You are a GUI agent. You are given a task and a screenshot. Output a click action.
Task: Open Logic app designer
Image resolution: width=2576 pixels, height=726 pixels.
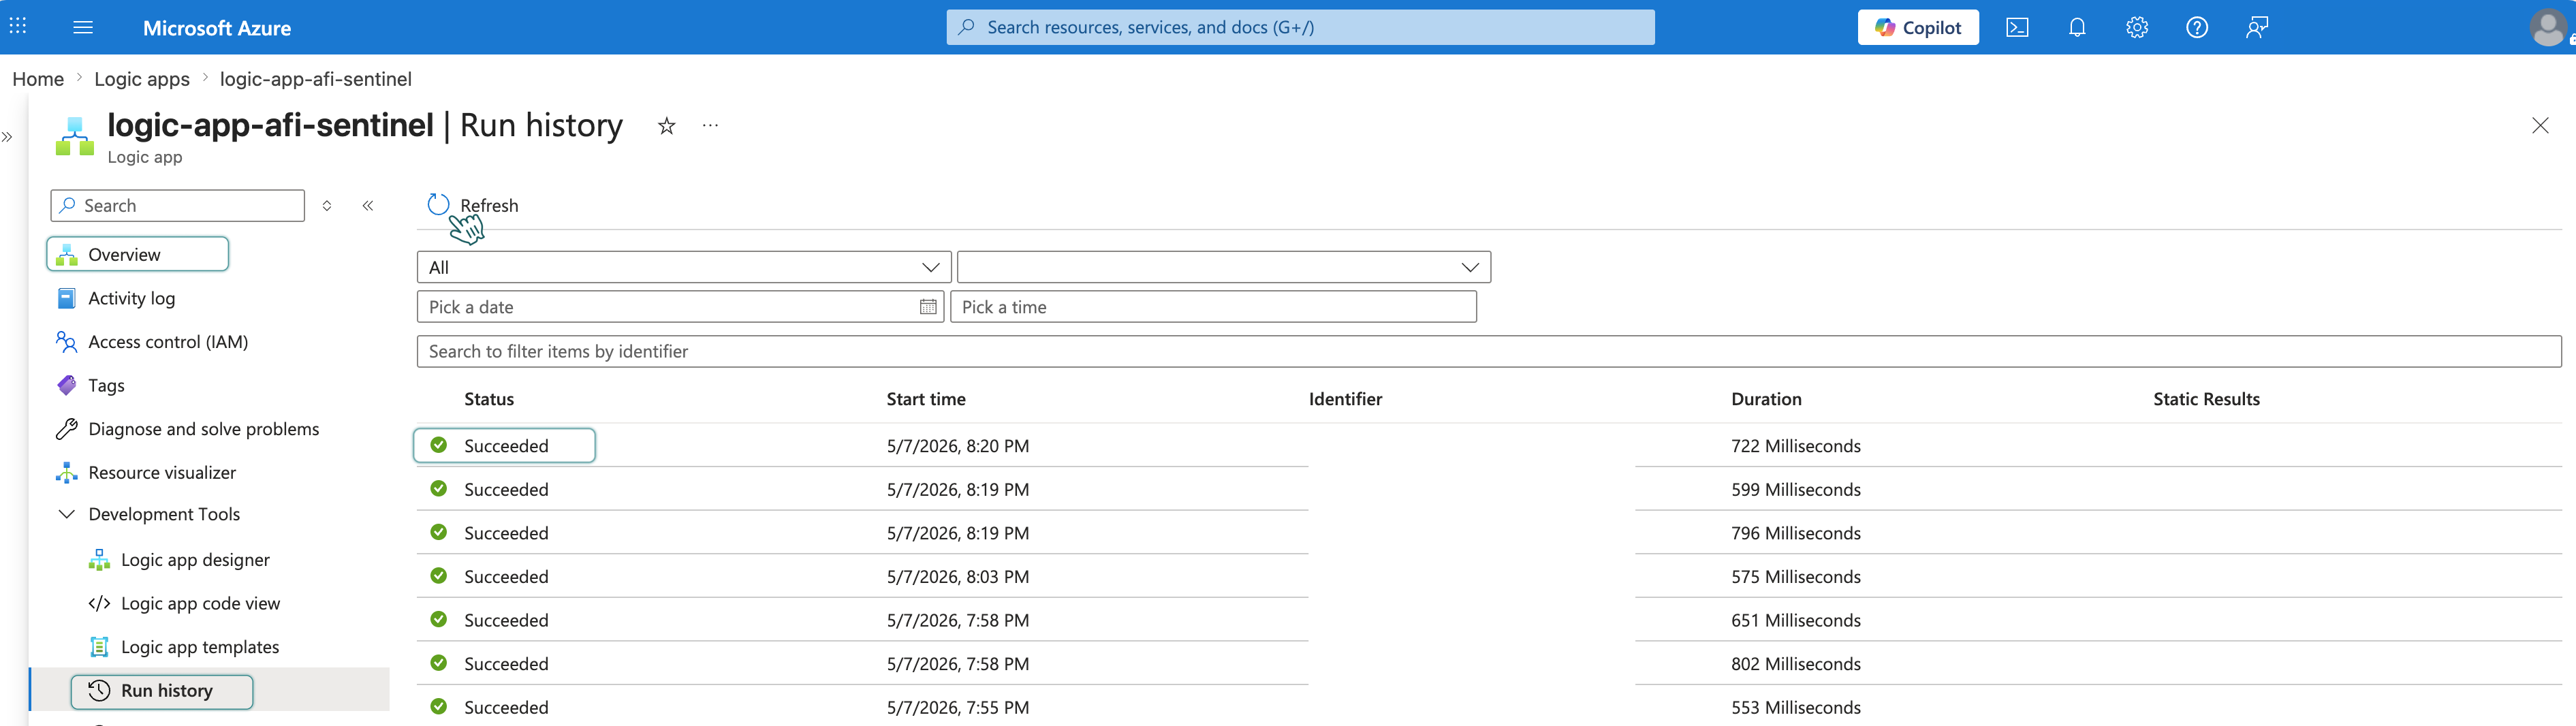[x=195, y=560]
